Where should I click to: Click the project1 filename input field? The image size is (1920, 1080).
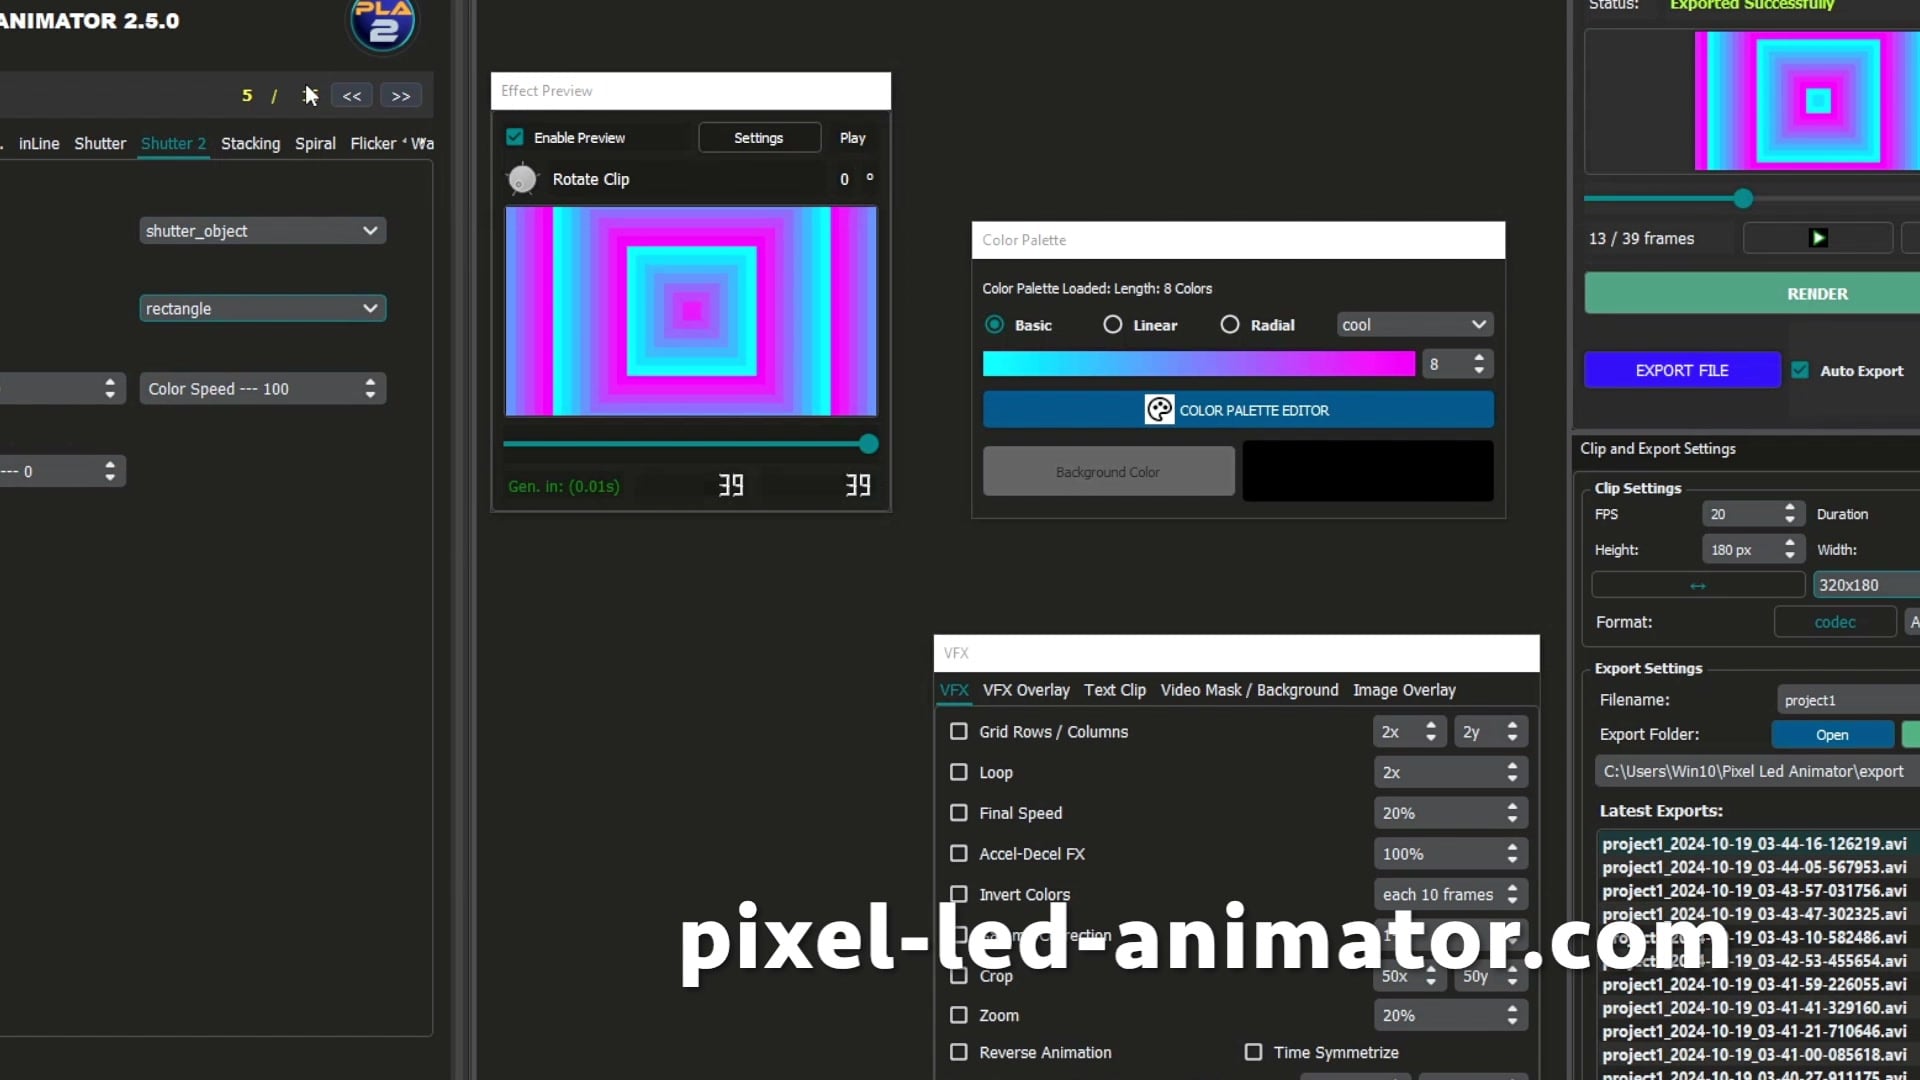[x=1848, y=700]
